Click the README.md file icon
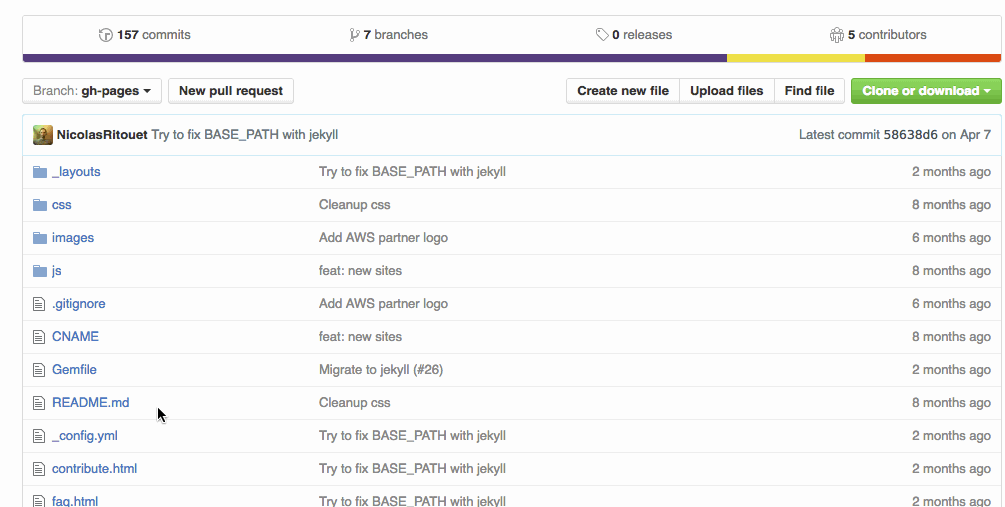This screenshot has width=1005, height=507. coord(40,403)
